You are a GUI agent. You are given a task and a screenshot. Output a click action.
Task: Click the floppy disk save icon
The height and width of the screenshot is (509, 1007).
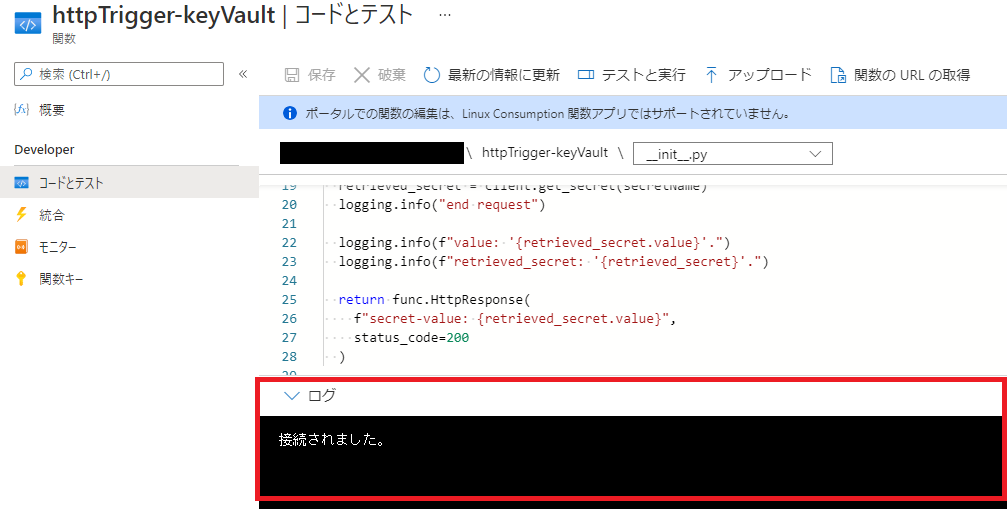[292, 75]
